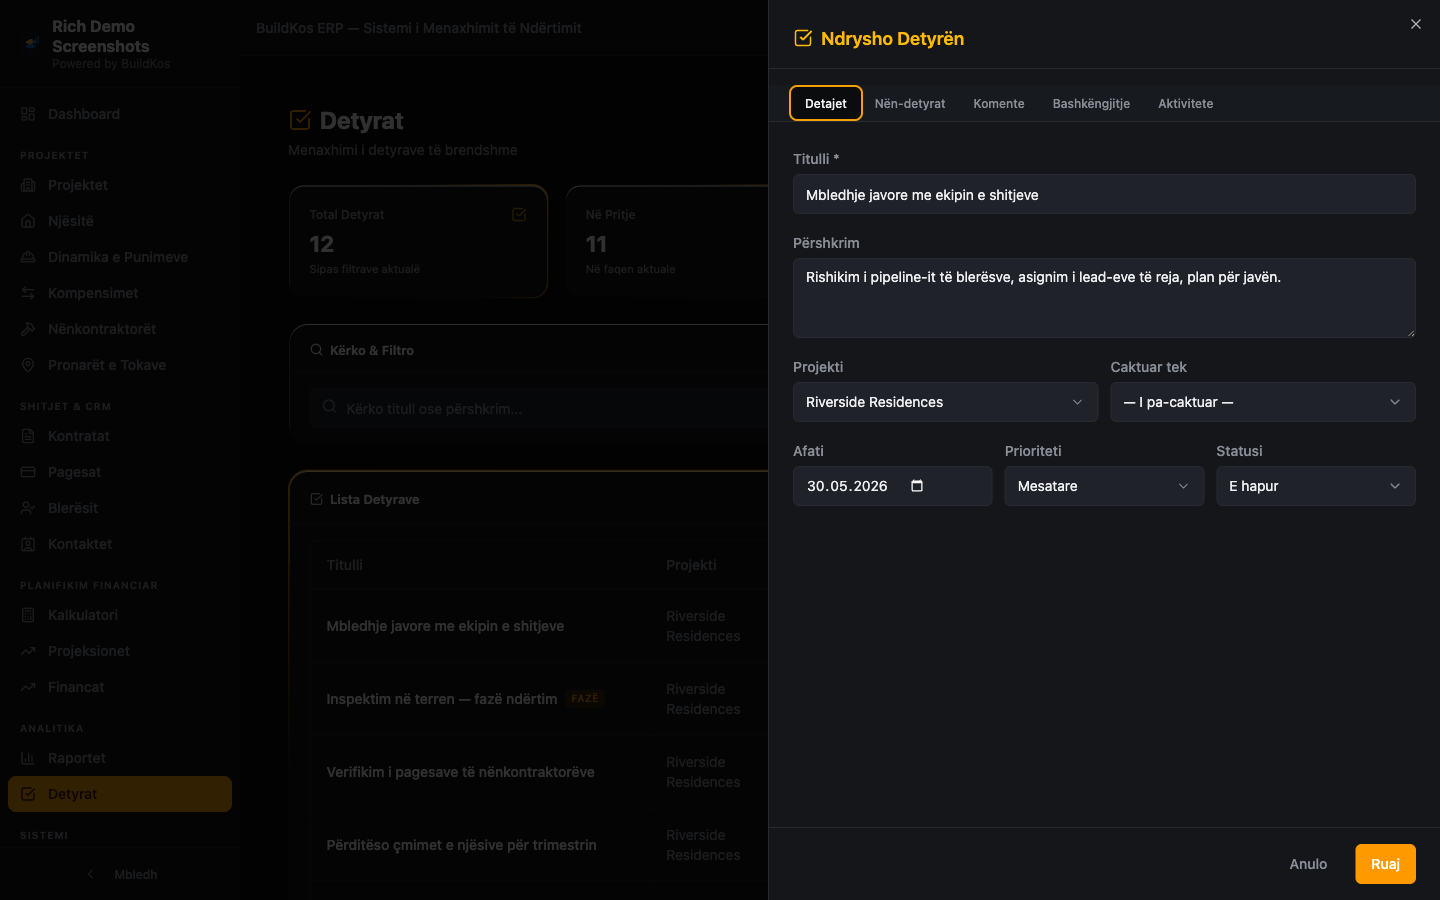This screenshot has width=1440, height=900.
Task: Click the Projeksionet trend icon
Action: coord(28,651)
